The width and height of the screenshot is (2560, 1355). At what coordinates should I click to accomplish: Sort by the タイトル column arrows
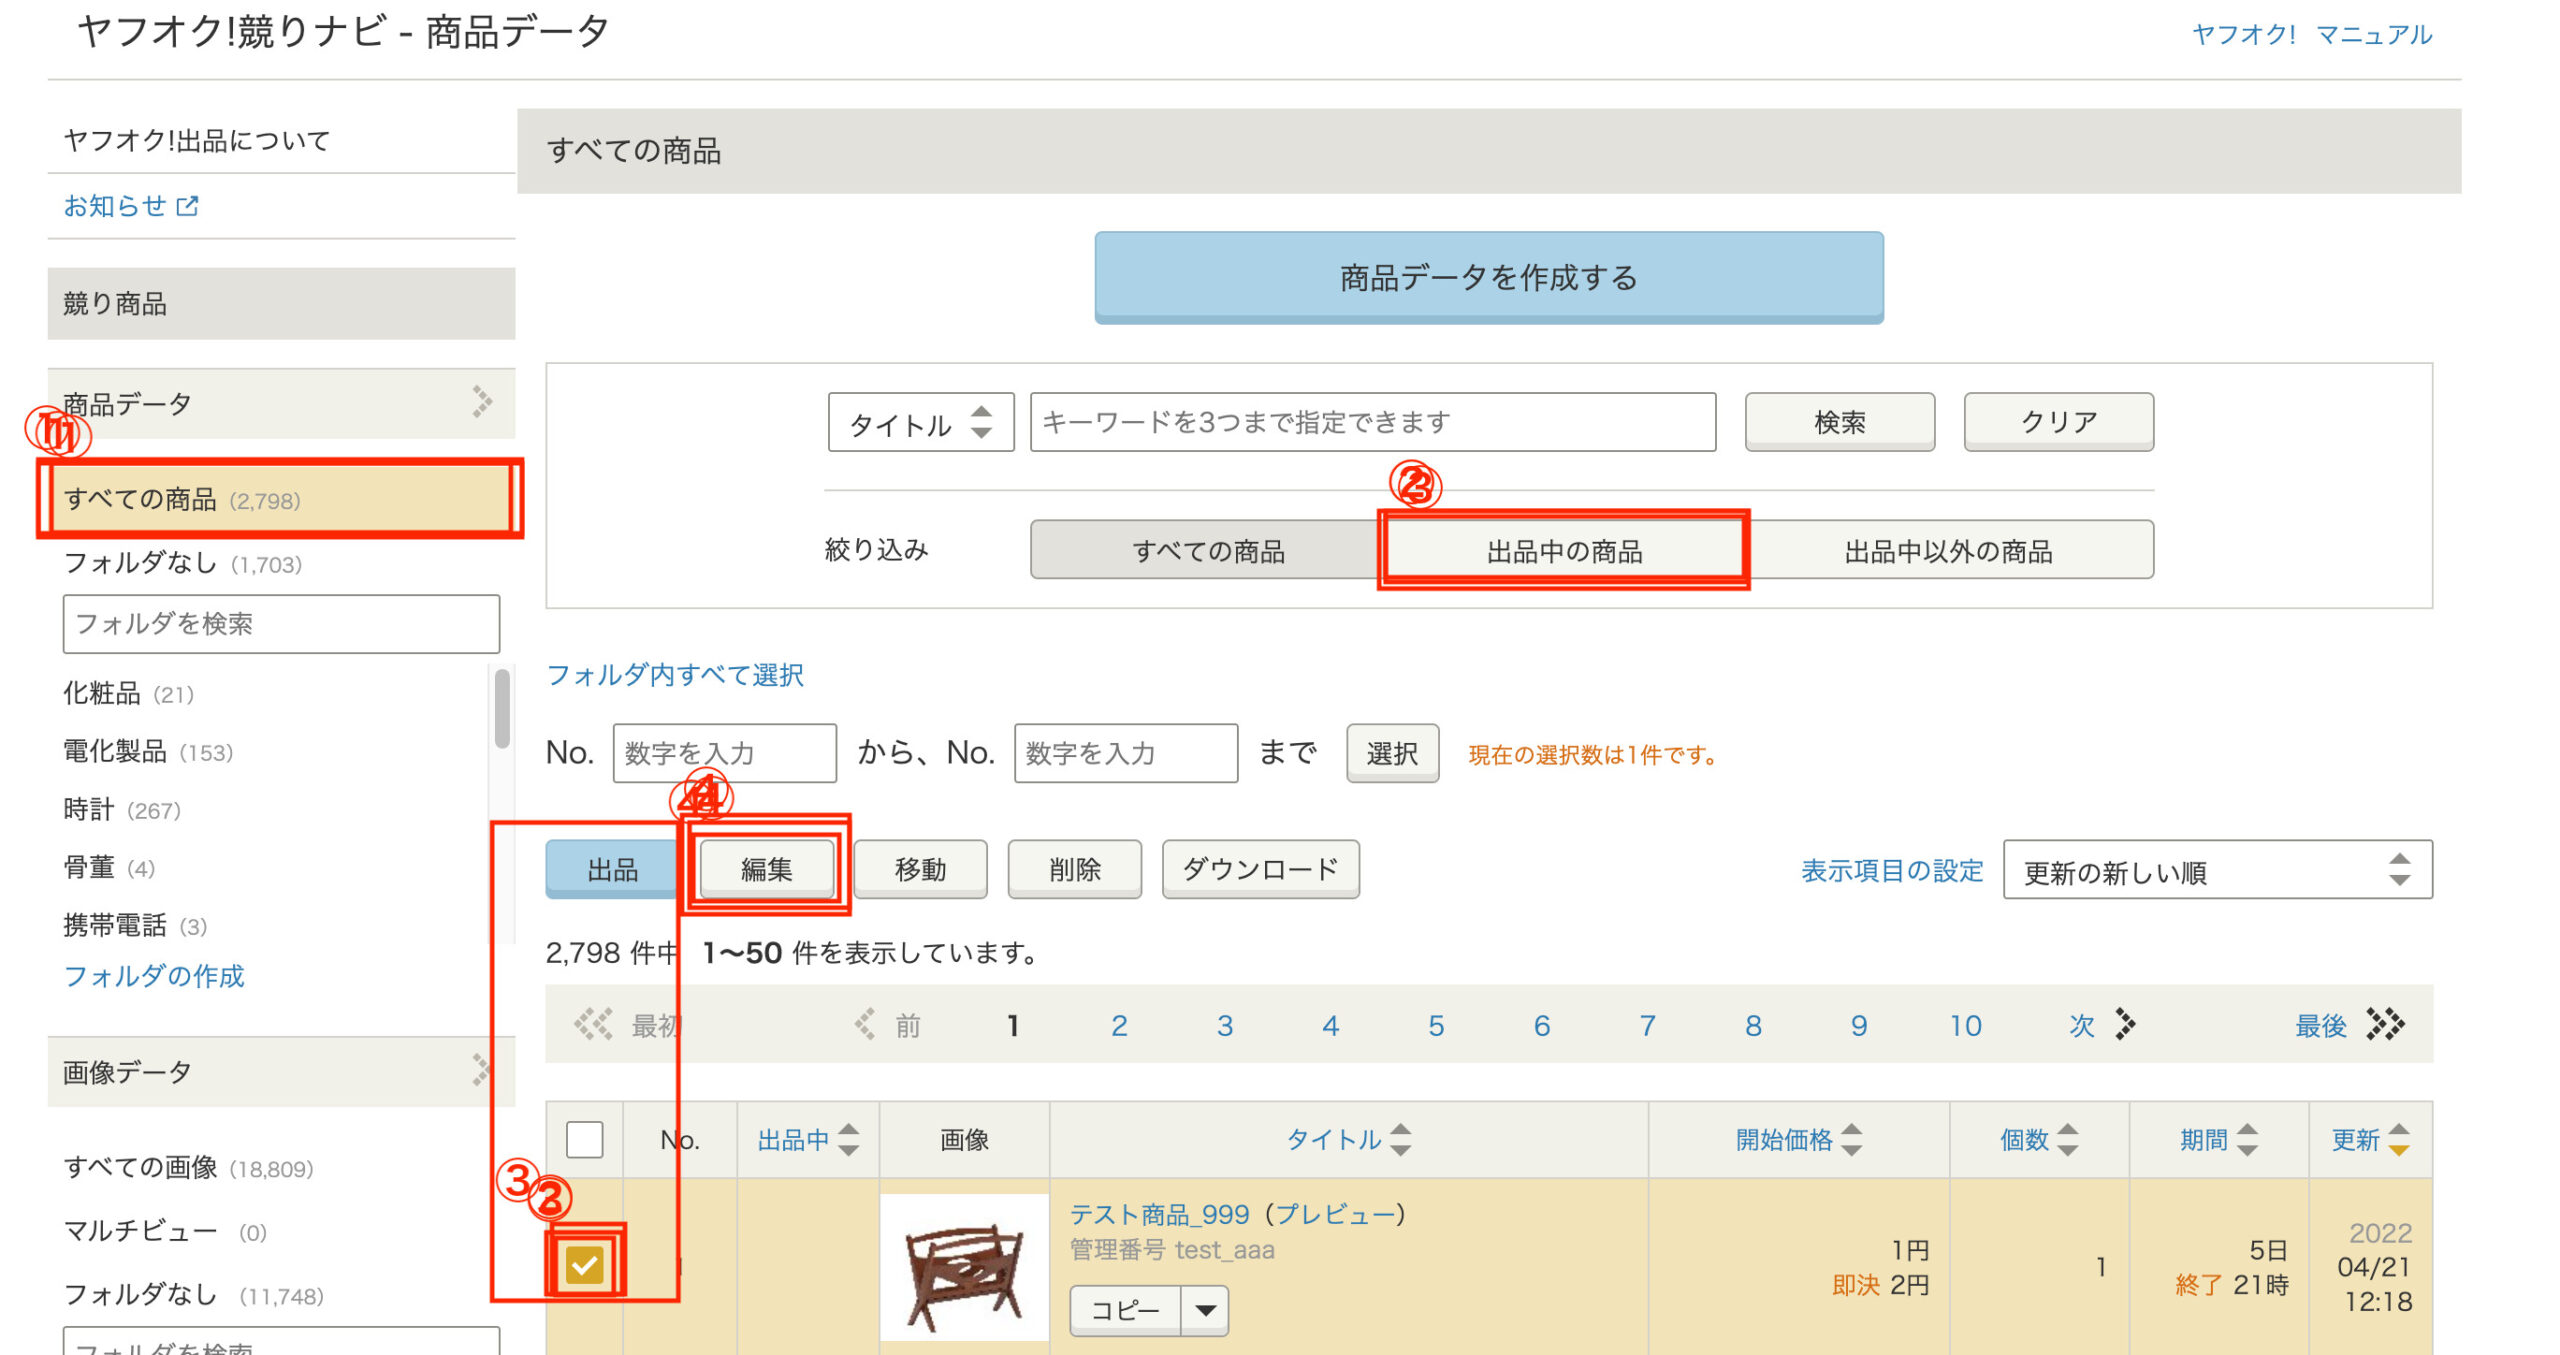[1400, 1139]
